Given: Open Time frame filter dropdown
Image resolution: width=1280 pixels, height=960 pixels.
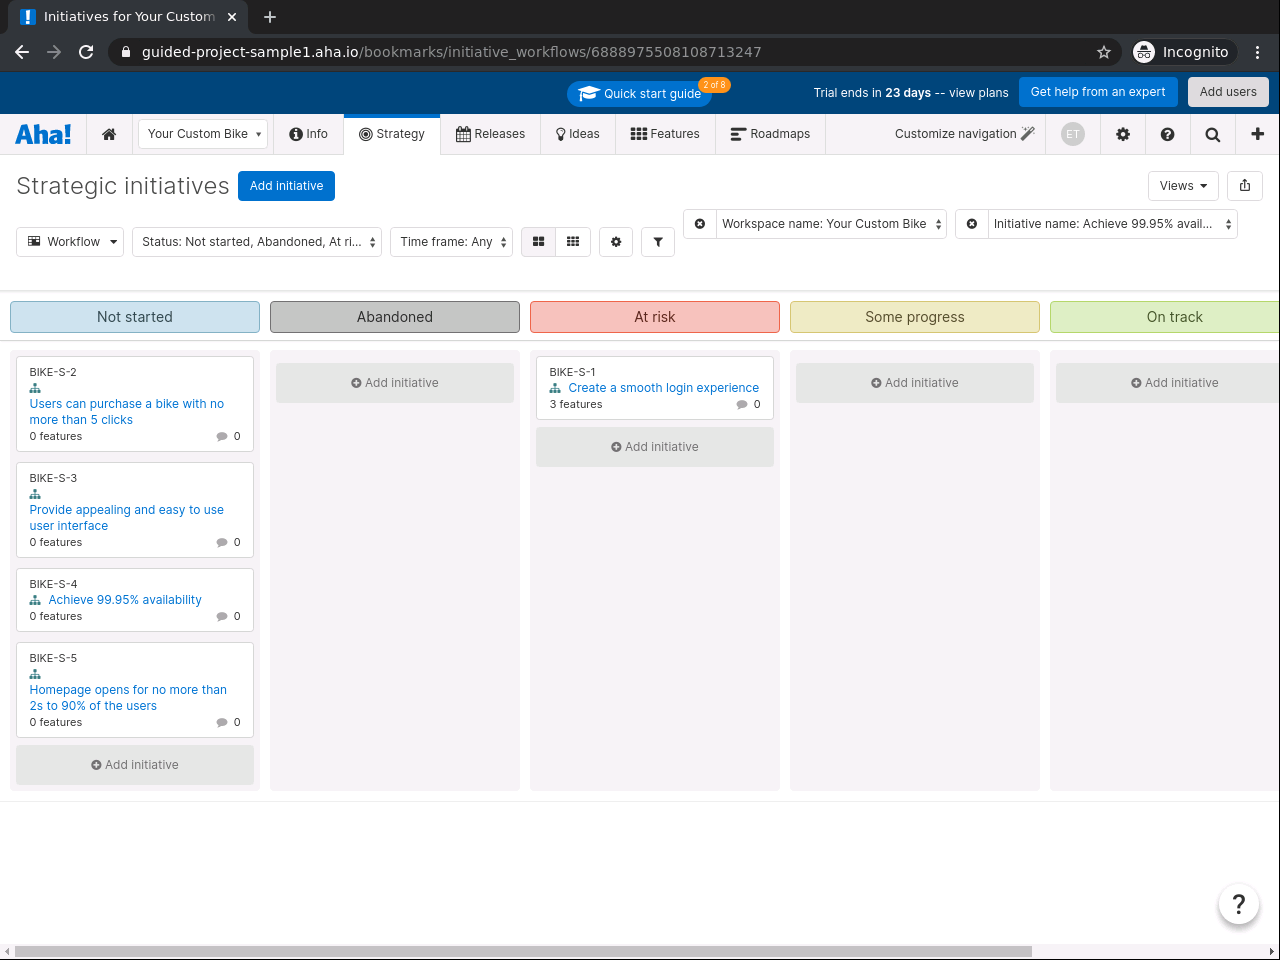Looking at the screenshot, I should pyautogui.click(x=452, y=242).
